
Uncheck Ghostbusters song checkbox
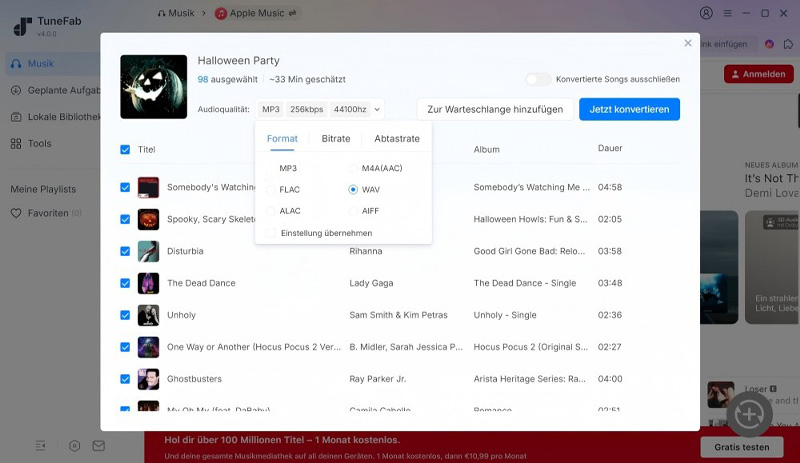click(x=125, y=379)
